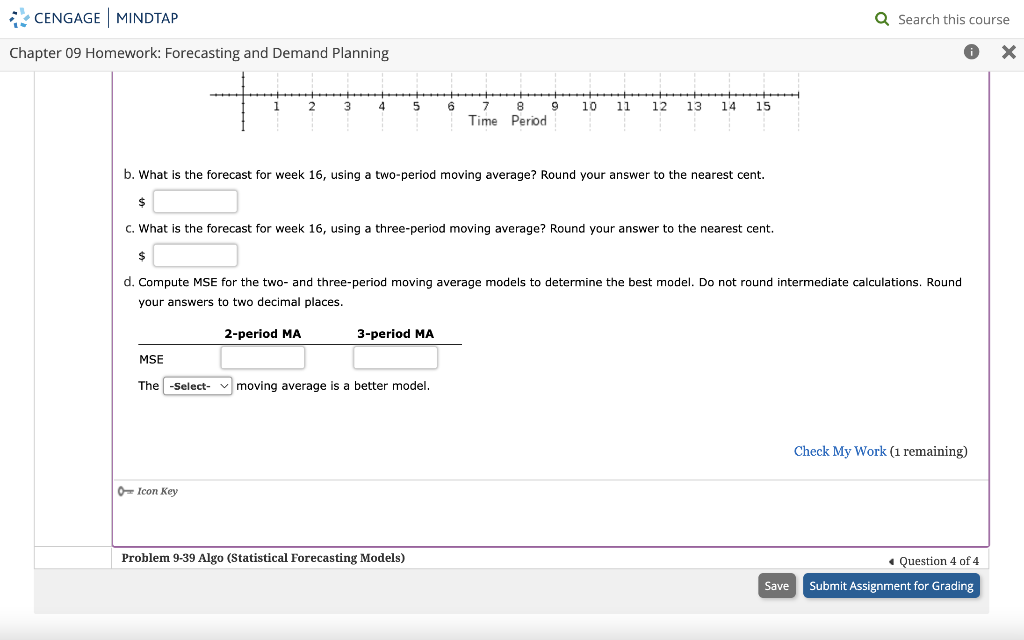Screen dimensions: 1024x640
Task: Click the Cengage spiral logo icon
Action: (19, 18)
